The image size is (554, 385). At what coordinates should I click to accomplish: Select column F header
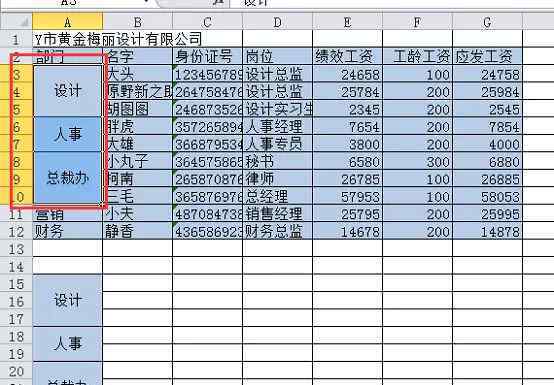point(417,22)
